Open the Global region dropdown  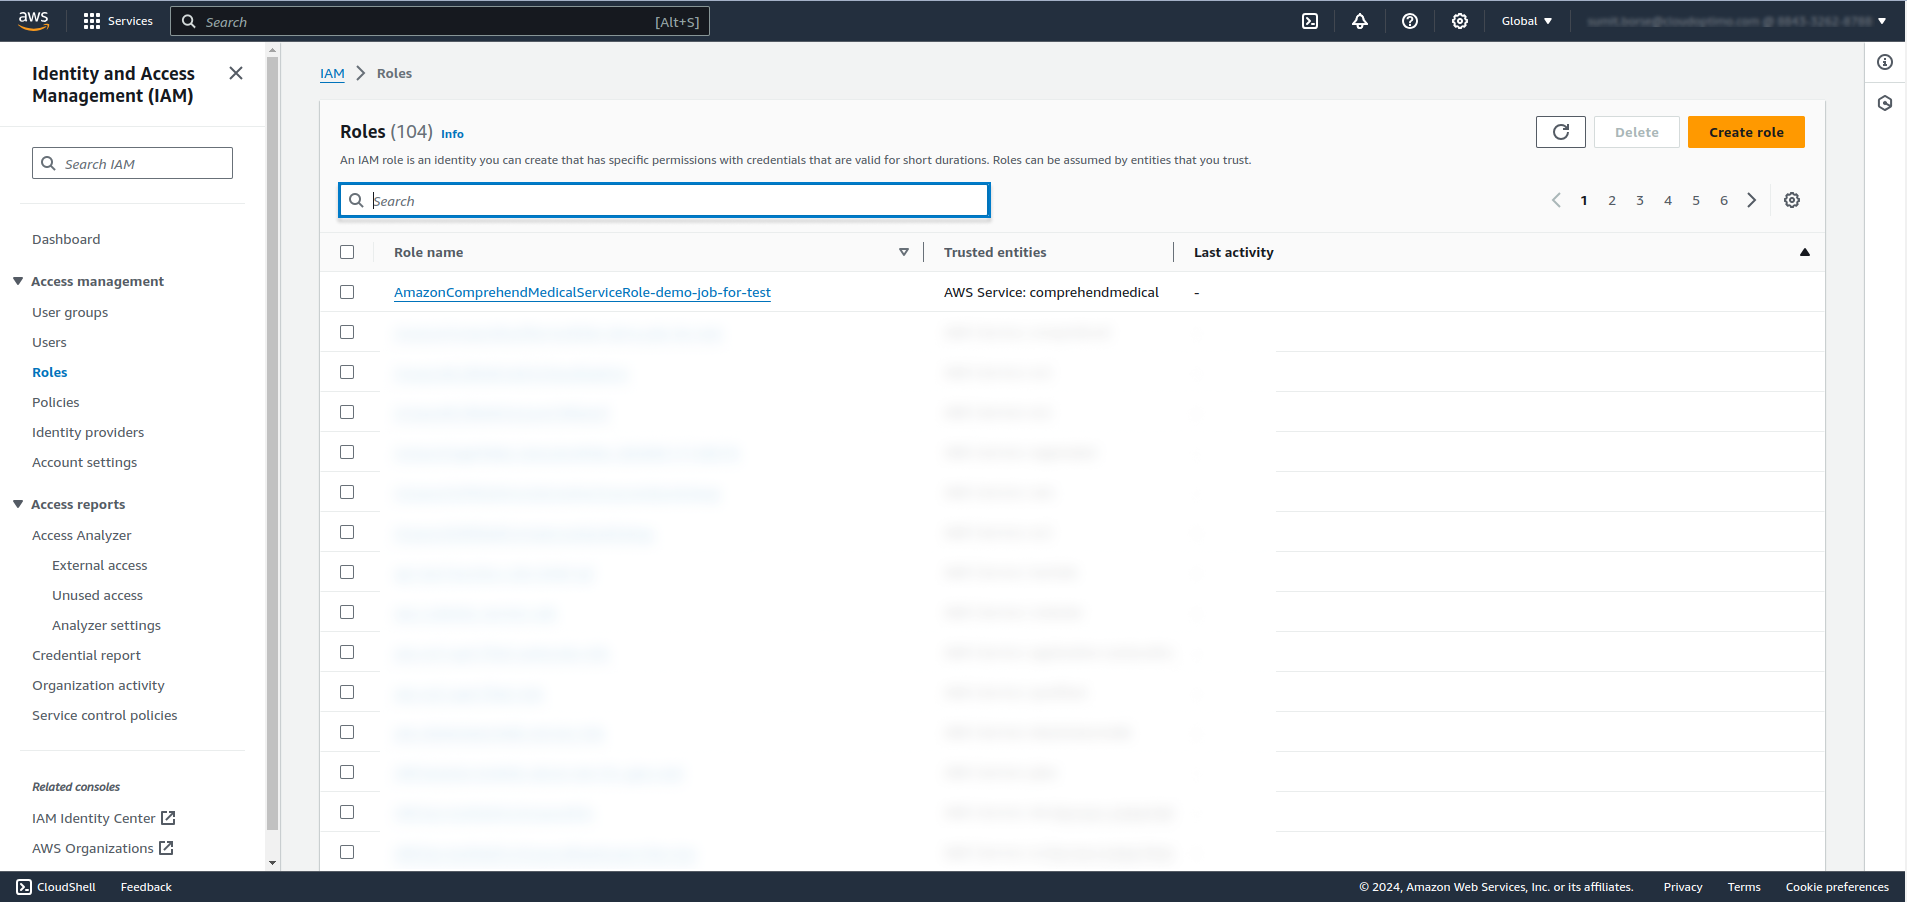click(x=1526, y=21)
